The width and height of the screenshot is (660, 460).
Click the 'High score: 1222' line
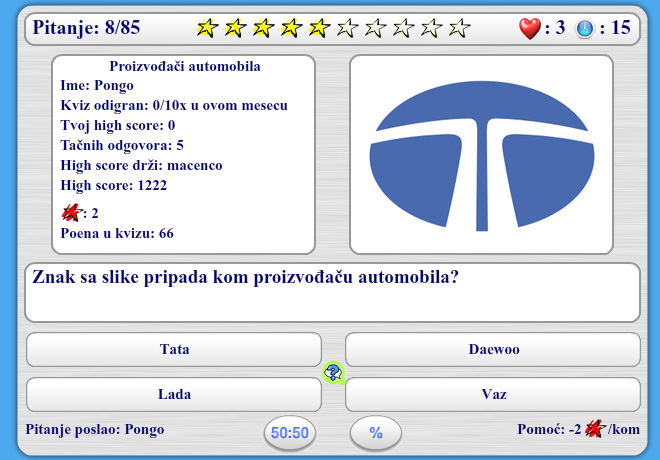(114, 185)
